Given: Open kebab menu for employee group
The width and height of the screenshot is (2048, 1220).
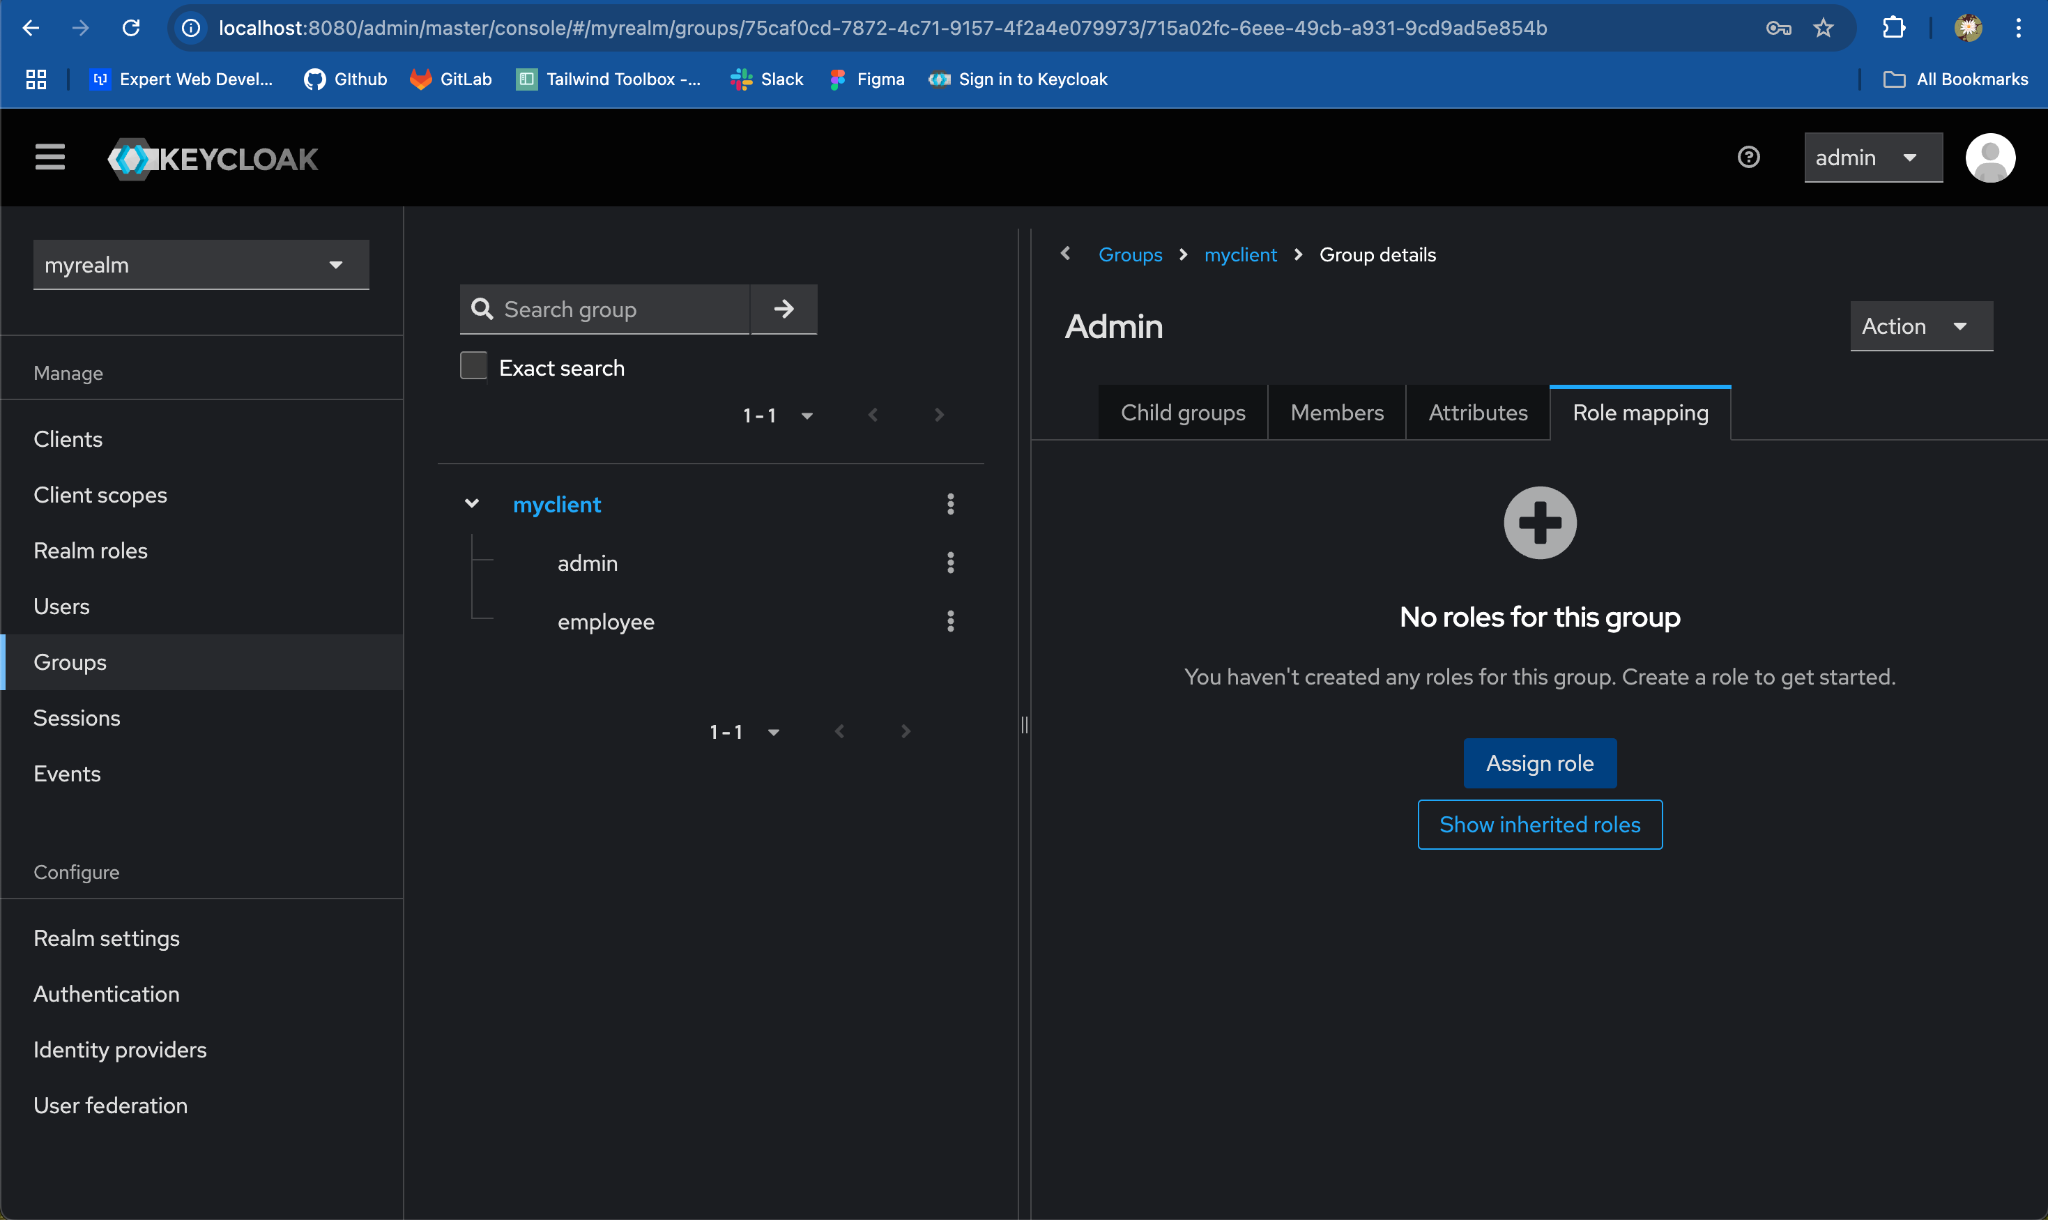Looking at the screenshot, I should 950,621.
